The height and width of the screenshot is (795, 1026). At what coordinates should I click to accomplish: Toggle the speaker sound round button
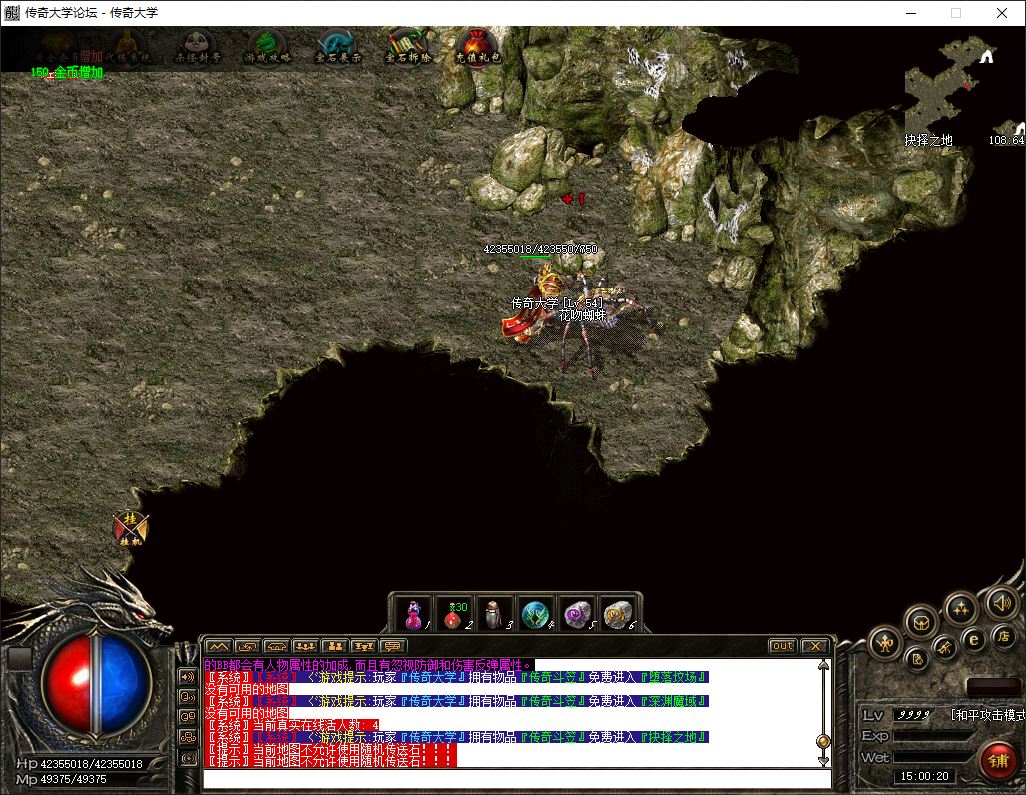[1002, 602]
